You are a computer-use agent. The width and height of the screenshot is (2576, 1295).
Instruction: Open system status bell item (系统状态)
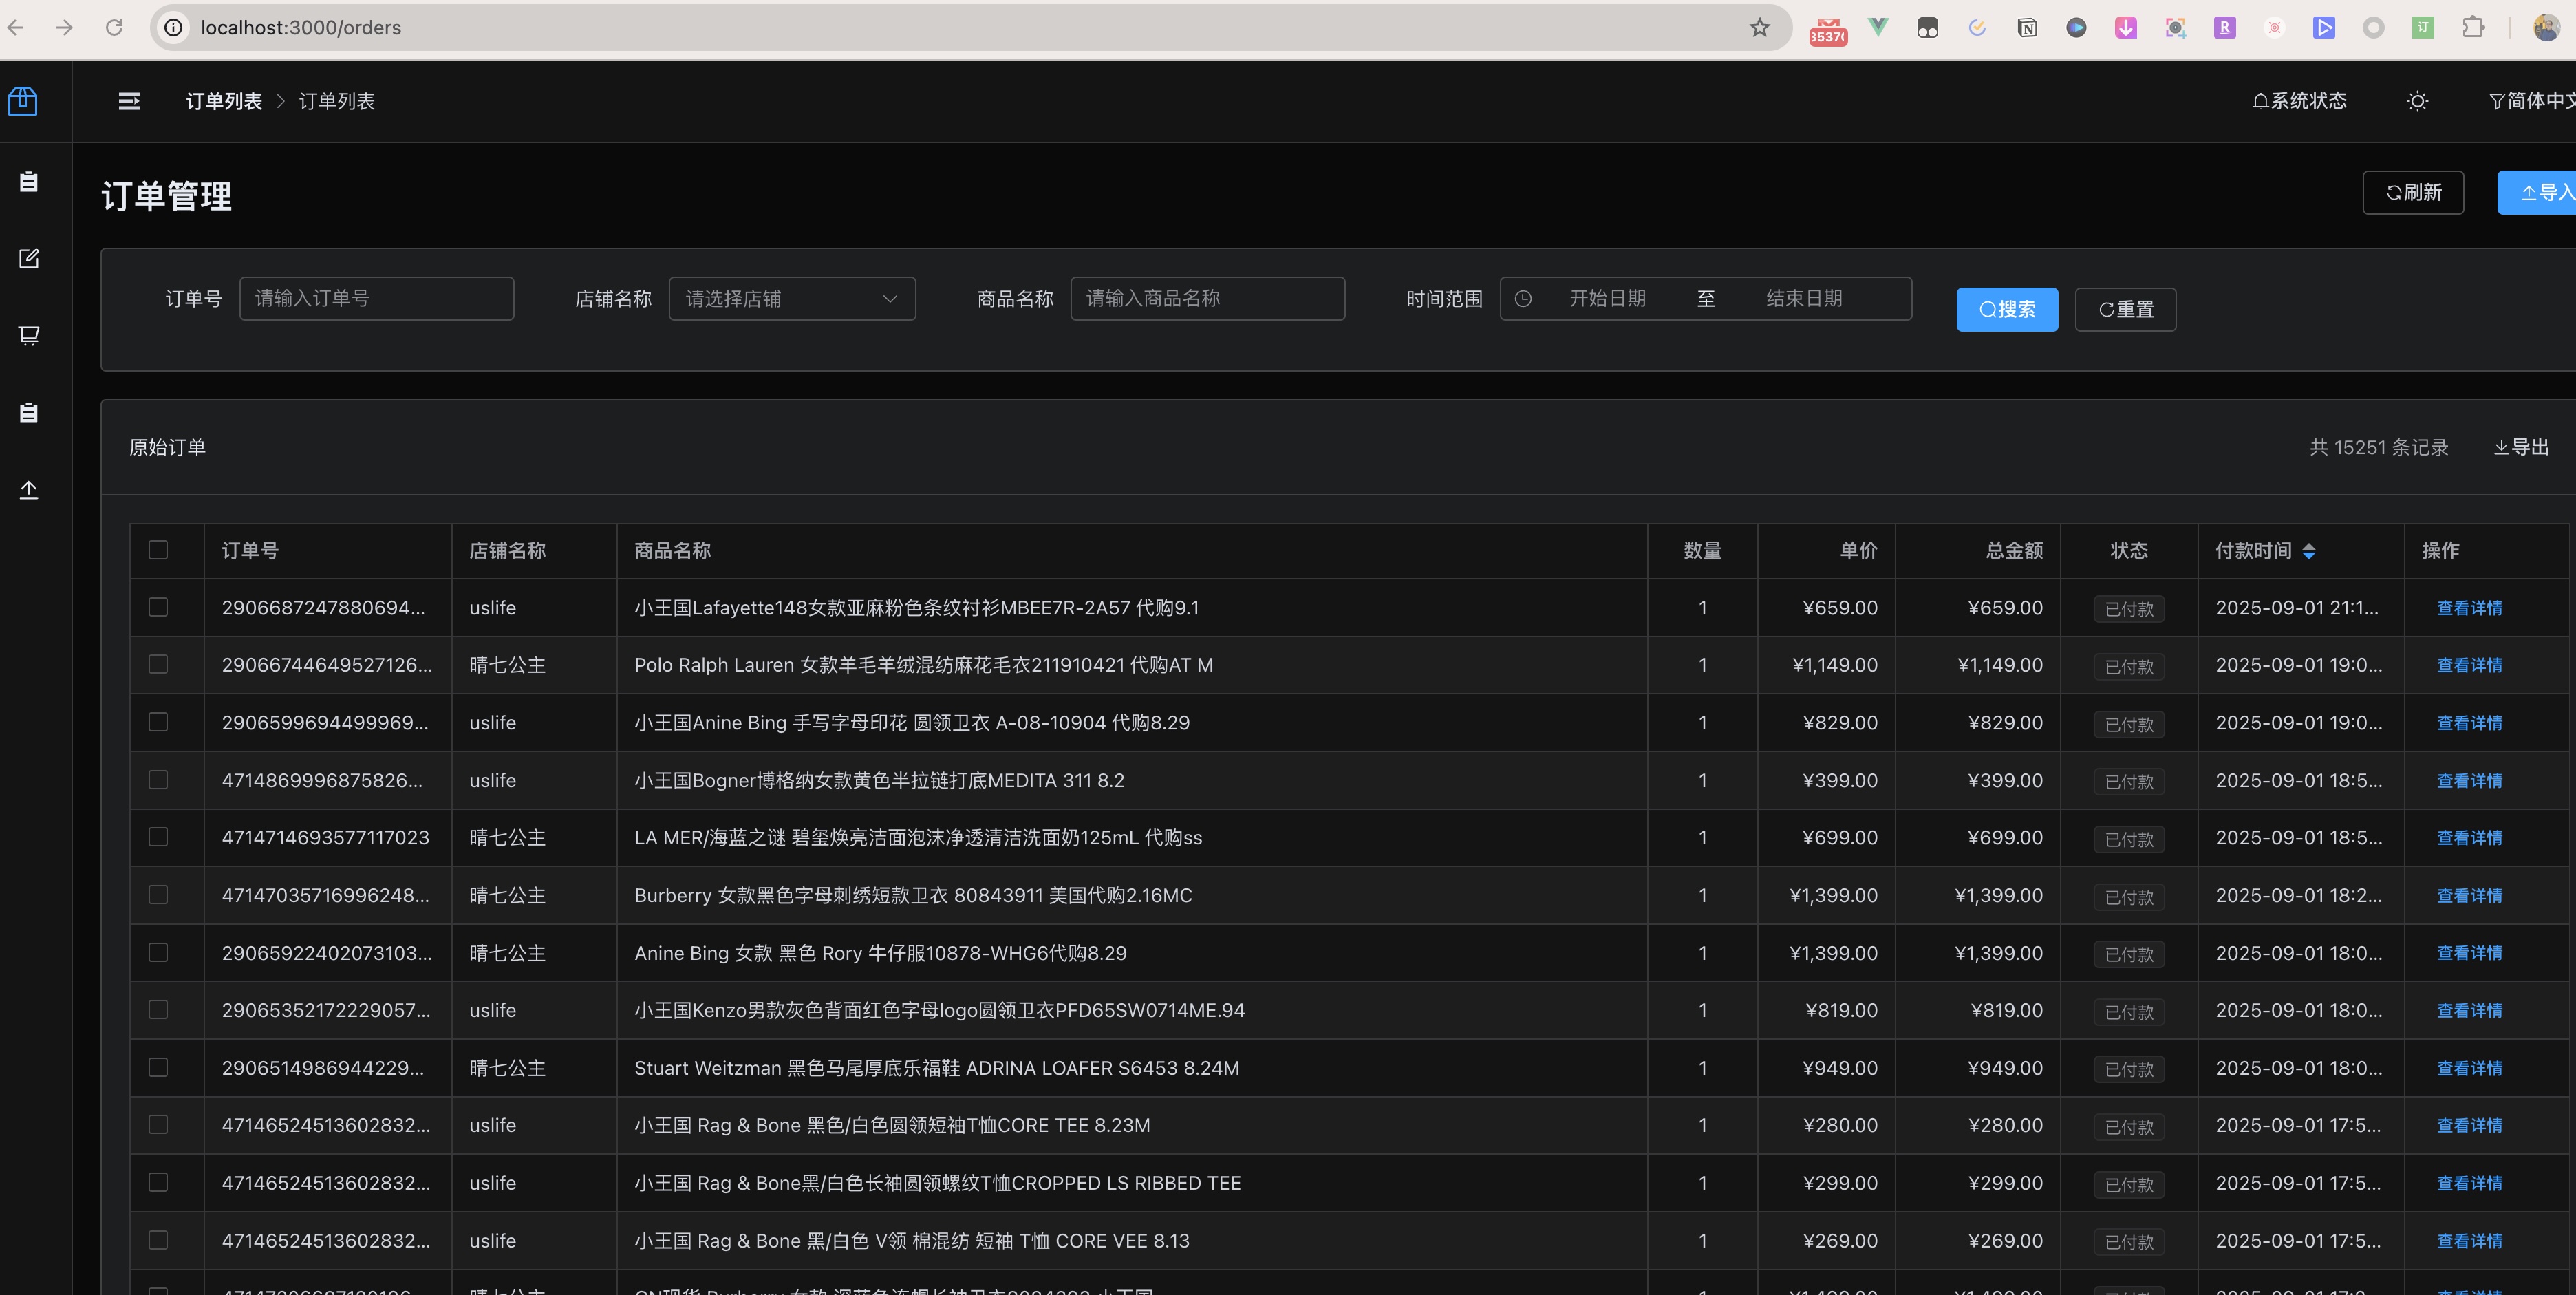(2299, 101)
